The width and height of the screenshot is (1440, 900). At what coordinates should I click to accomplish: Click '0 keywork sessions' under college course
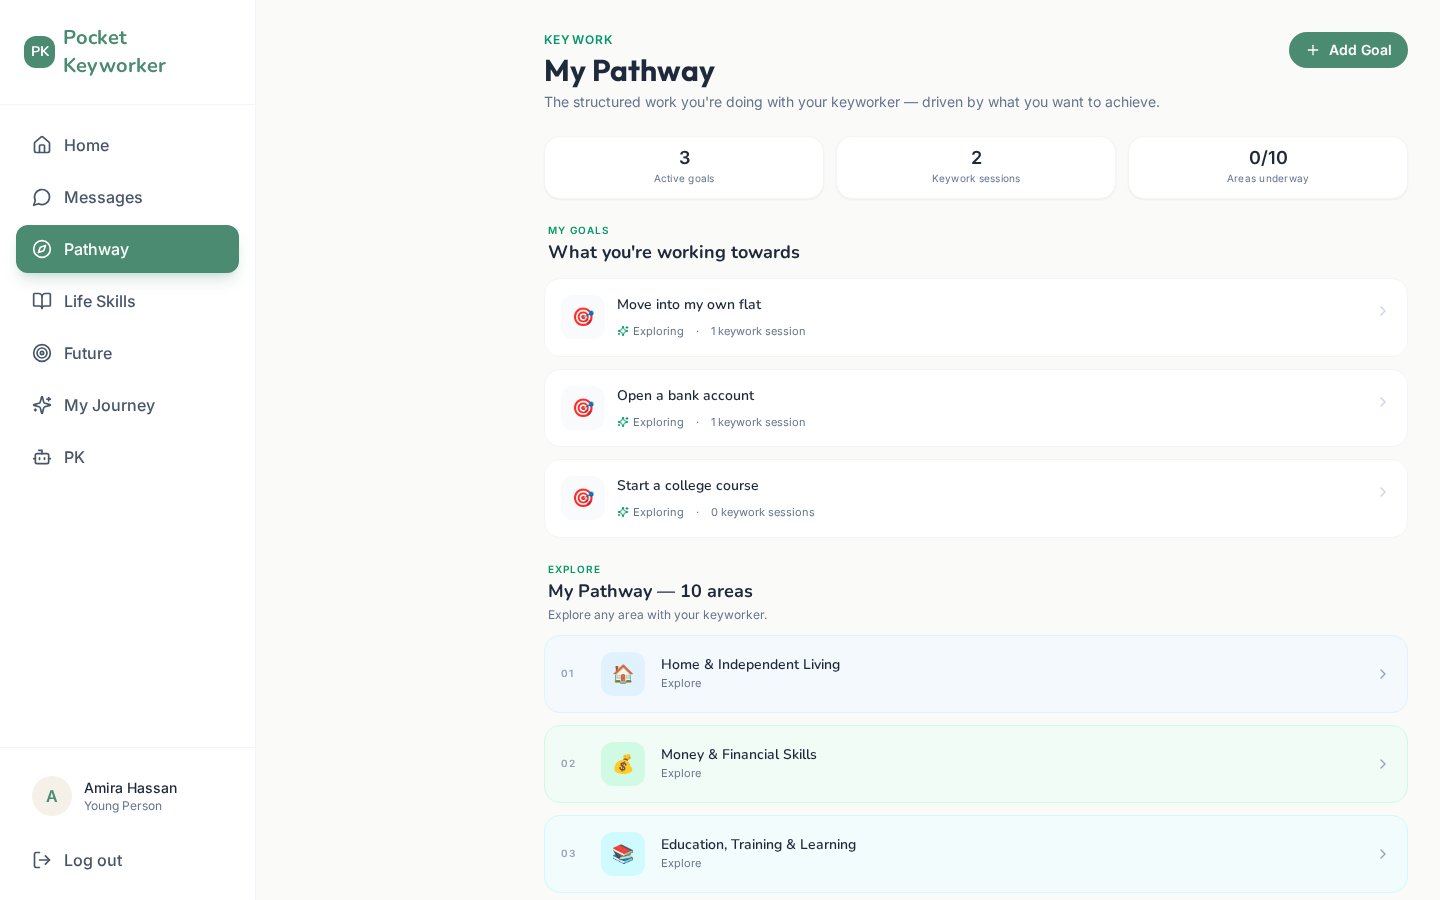763,512
